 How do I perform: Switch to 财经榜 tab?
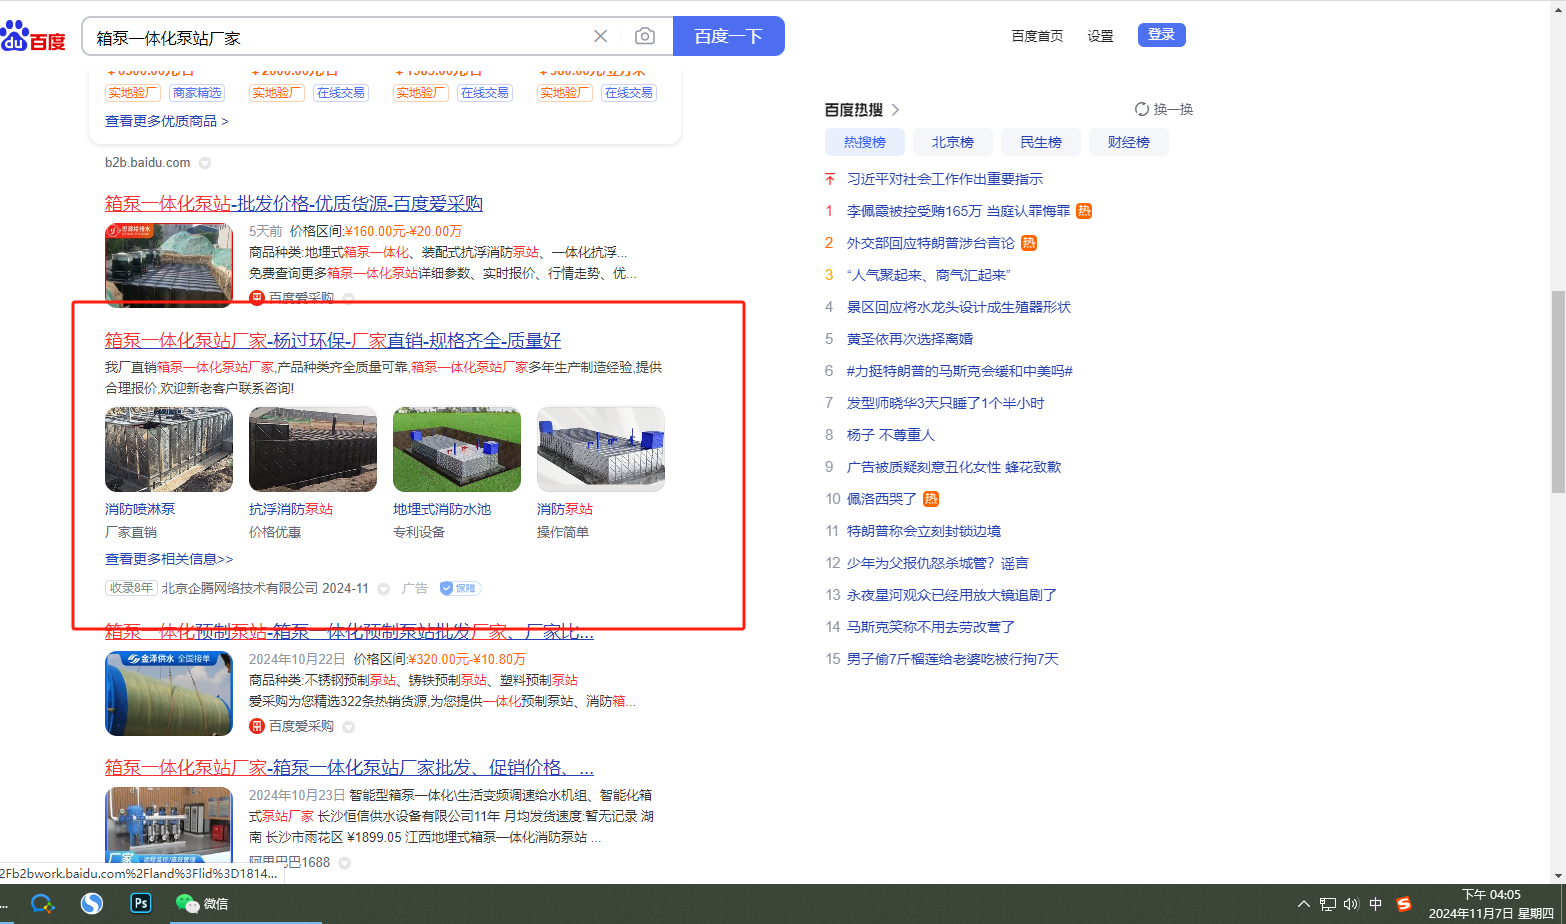pyautogui.click(x=1129, y=142)
